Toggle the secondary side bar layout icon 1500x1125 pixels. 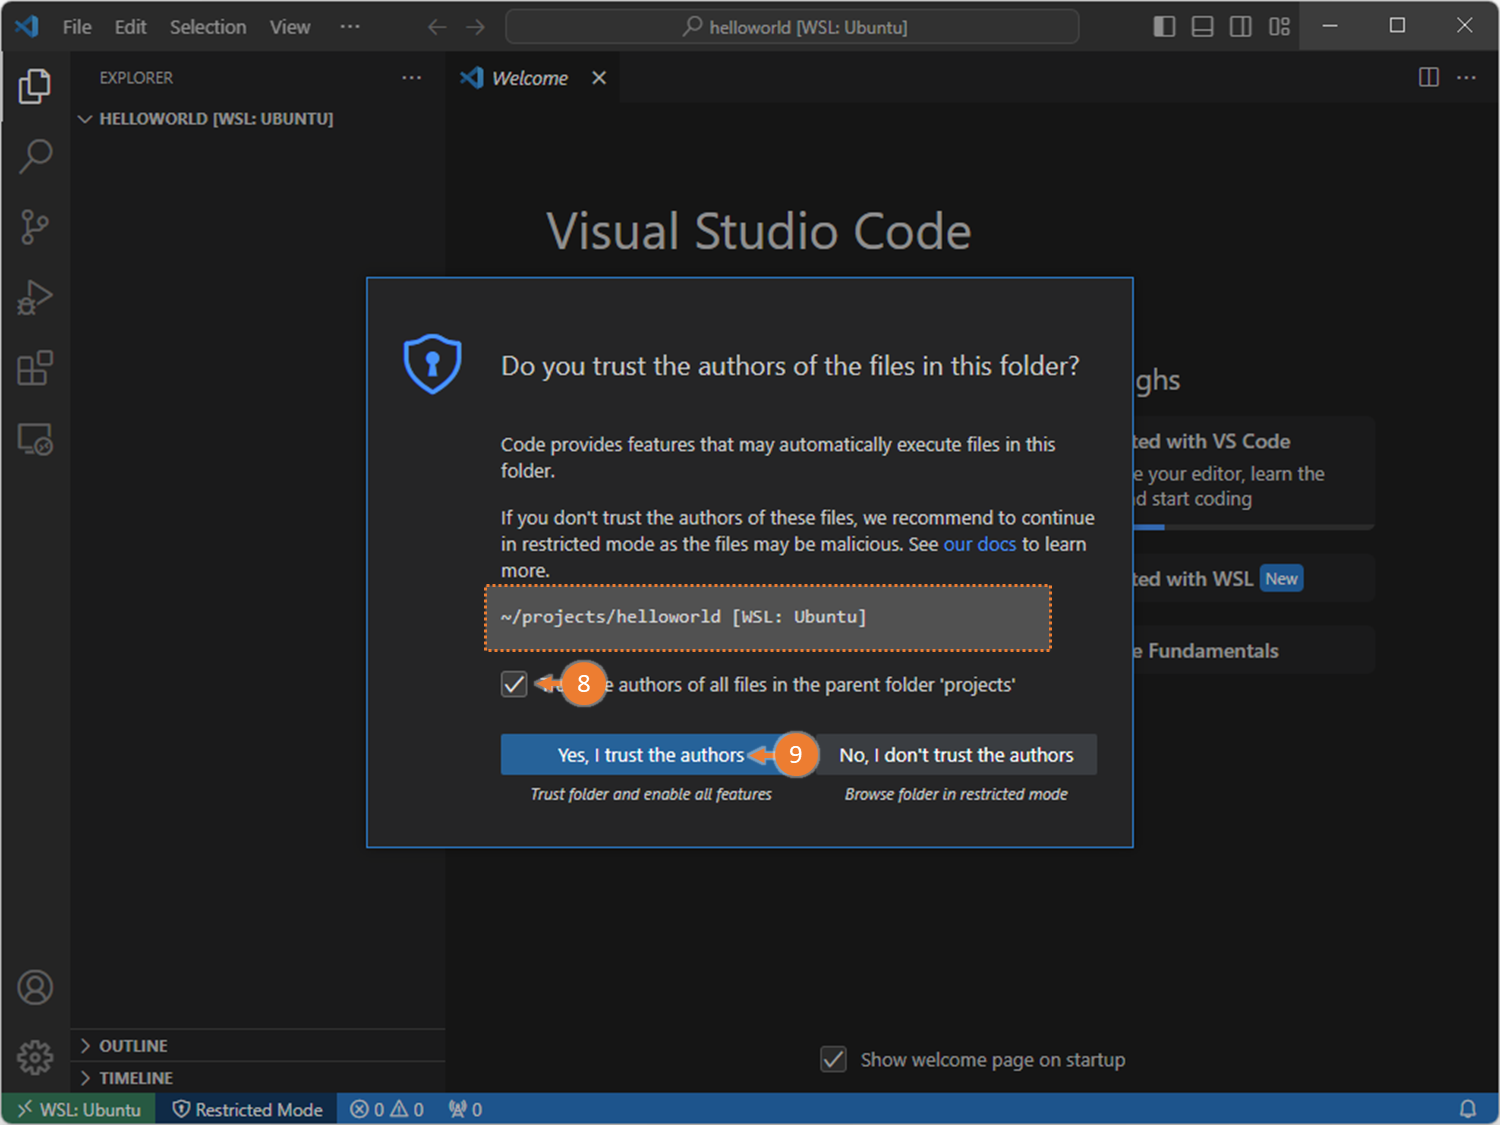click(x=1240, y=27)
